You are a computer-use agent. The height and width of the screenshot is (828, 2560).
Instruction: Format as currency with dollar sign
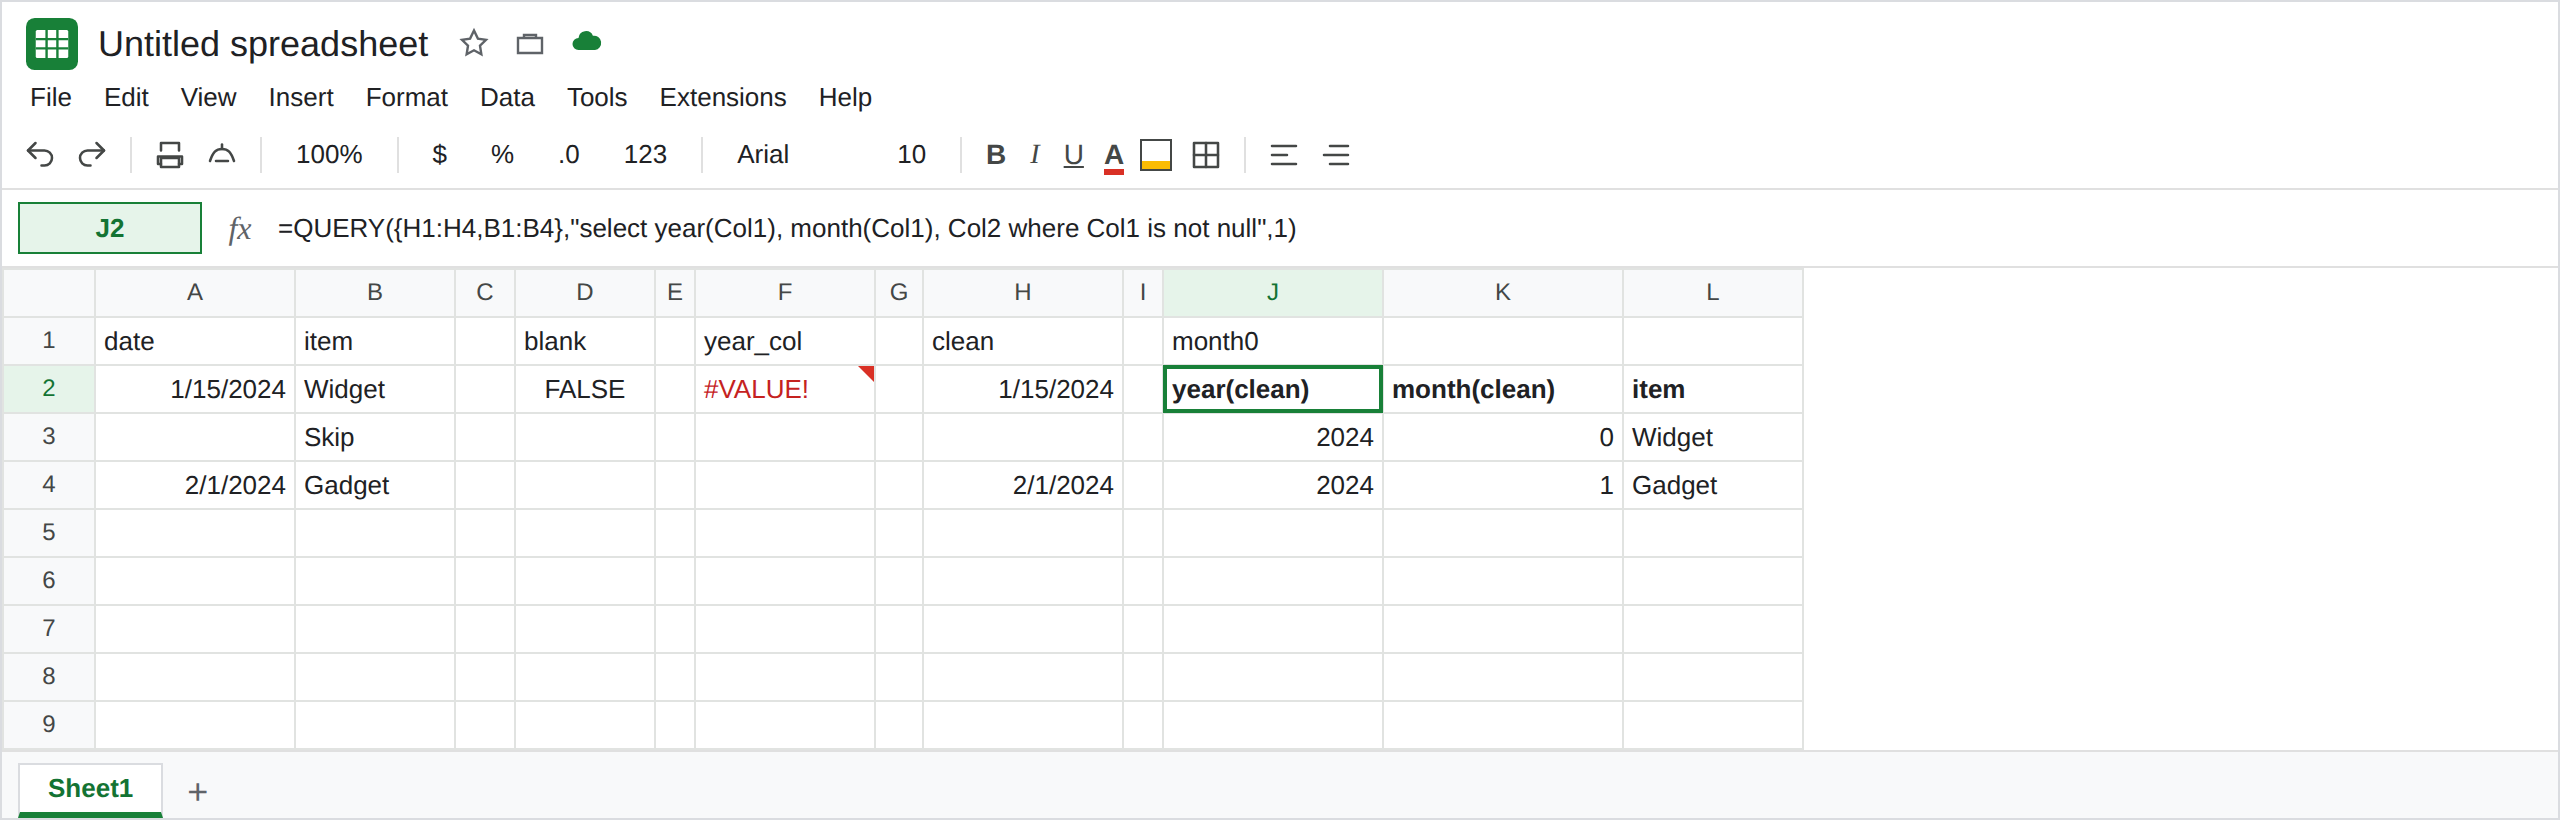coord(439,155)
